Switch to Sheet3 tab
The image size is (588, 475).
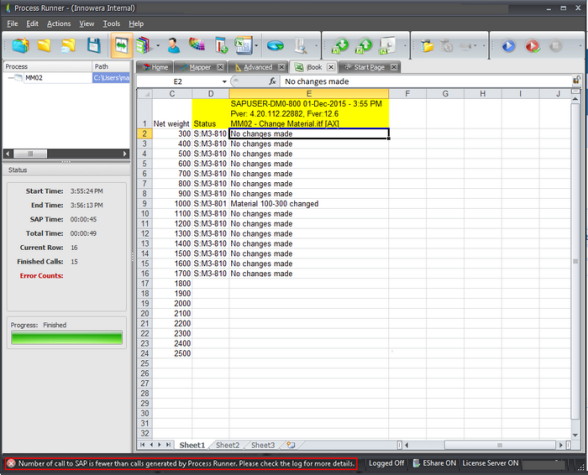tap(263, 445)
